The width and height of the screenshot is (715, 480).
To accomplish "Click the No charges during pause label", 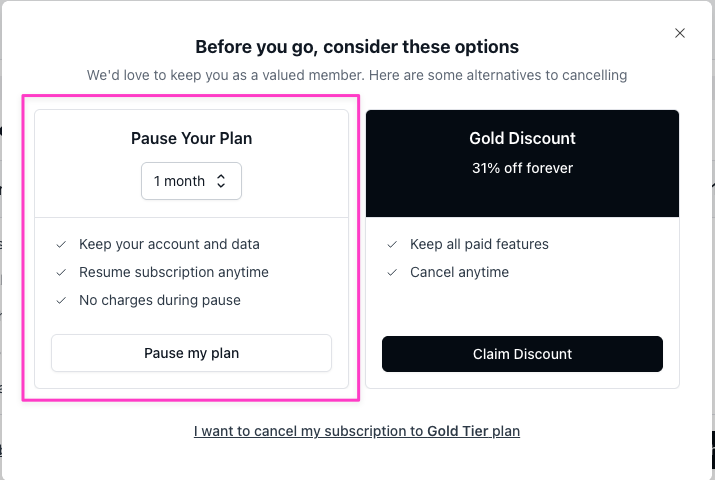I will click(160, 300).
